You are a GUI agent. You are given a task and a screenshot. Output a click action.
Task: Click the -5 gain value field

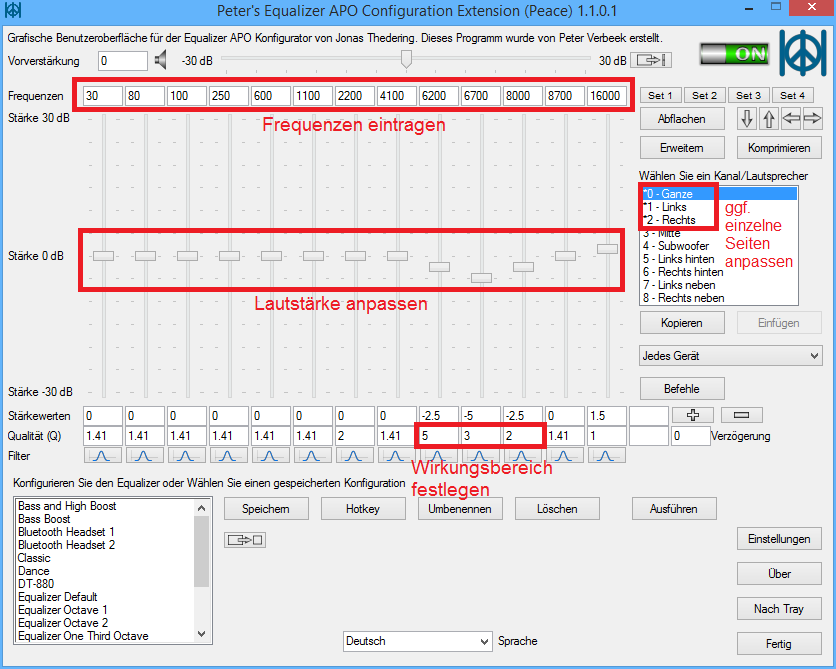click(x=480, y=415)
